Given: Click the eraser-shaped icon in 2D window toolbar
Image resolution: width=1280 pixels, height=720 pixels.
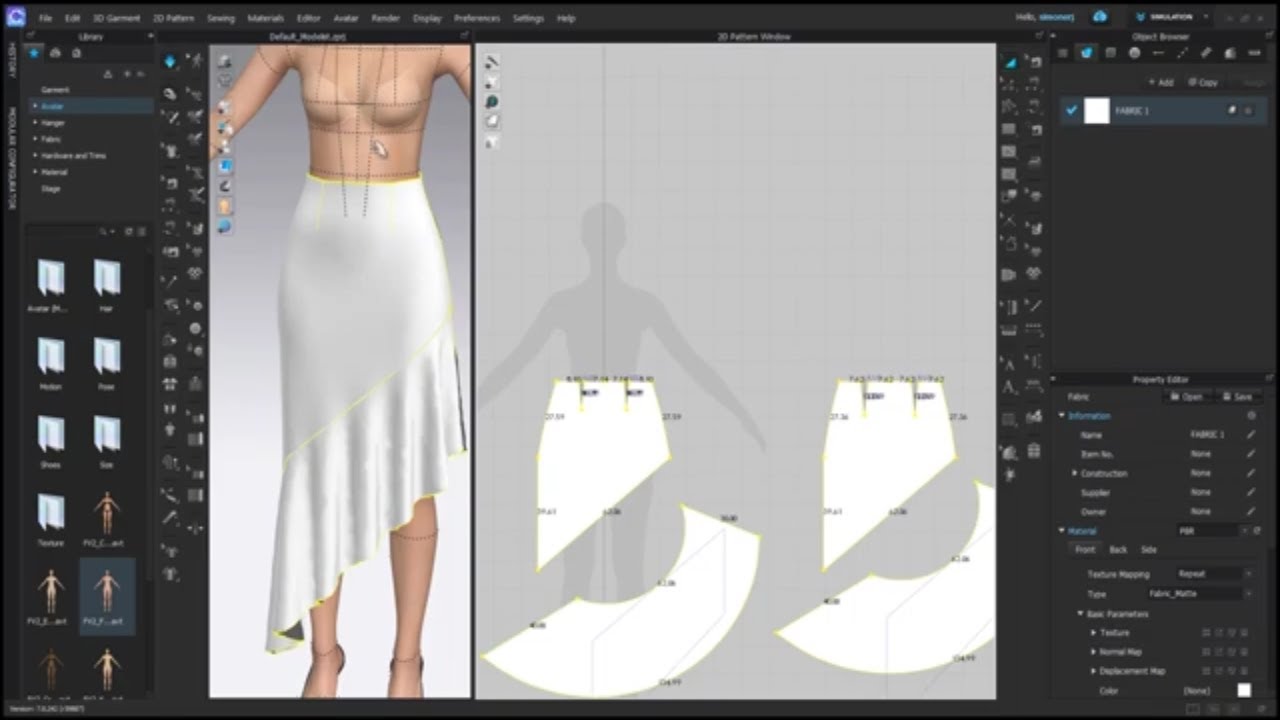Looking at the screenshot, I should pos(492,121).
